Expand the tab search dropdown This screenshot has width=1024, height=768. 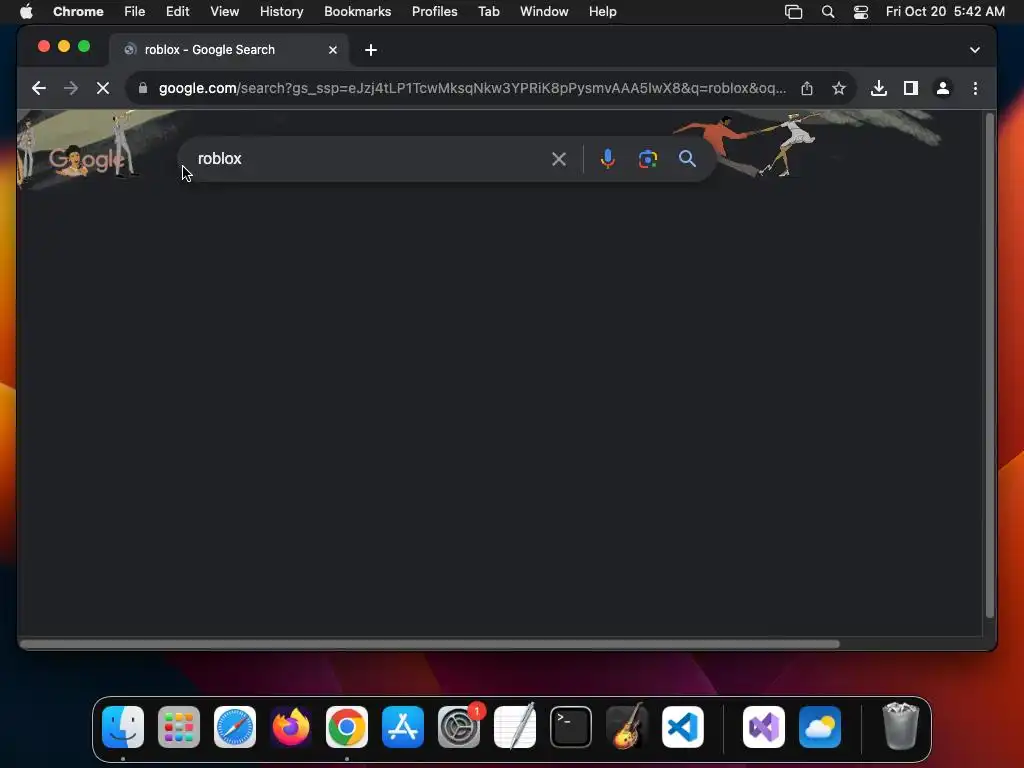(x=974, y=50)
